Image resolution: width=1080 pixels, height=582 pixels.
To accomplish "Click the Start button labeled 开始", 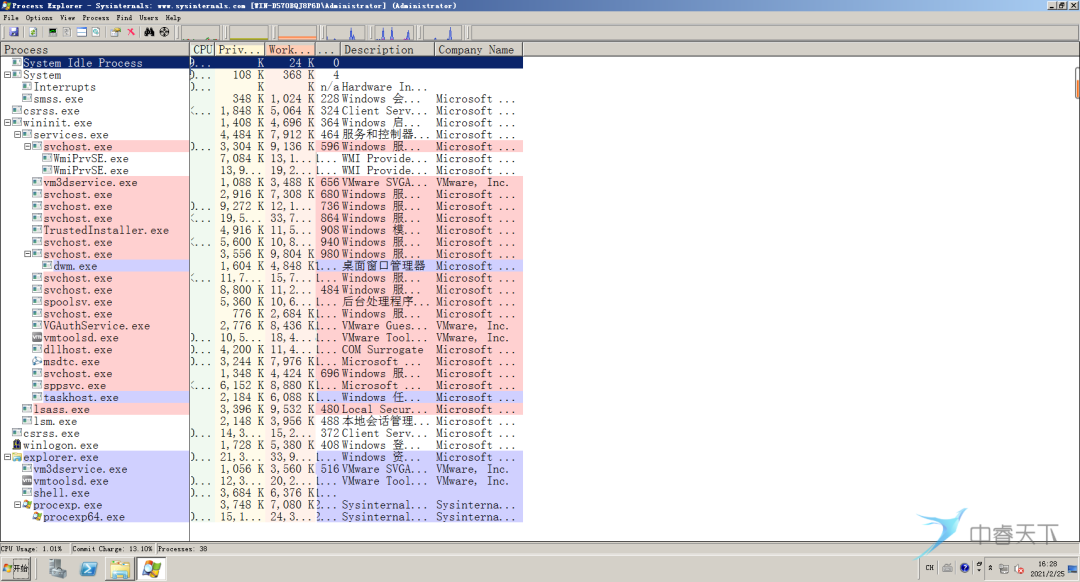I will pyautogui.click(x=16, y=569).
